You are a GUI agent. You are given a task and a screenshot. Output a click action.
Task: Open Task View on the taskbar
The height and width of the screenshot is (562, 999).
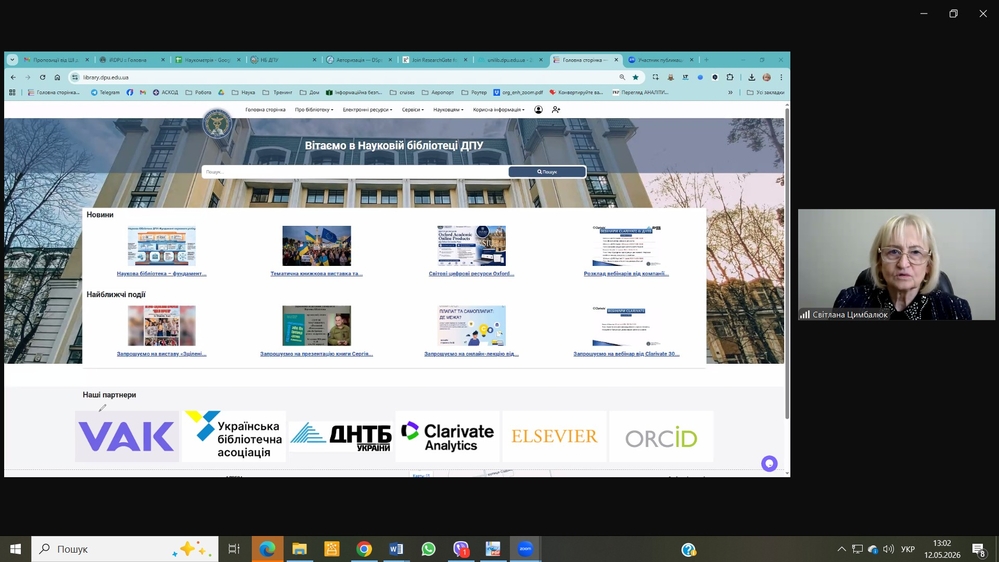pyautogui.click(x=234, y=549)
